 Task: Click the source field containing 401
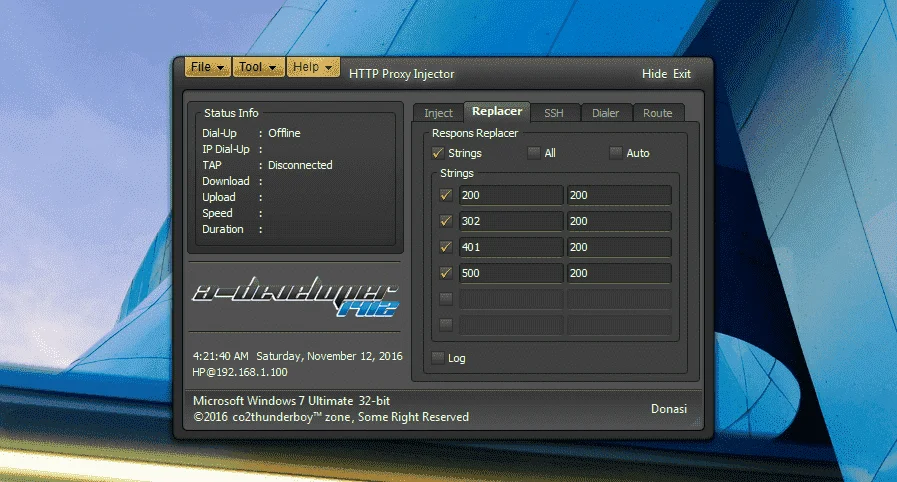[511, 247]
